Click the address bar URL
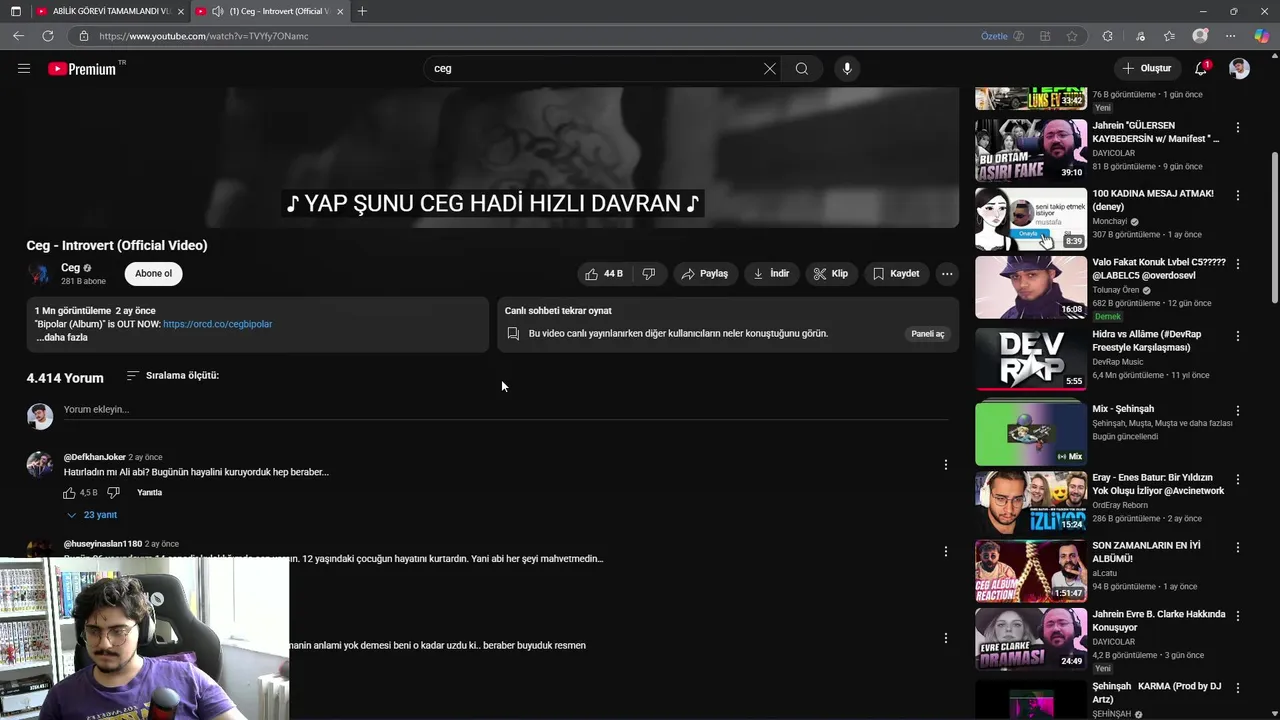The width and height of the screenshot is (1280, 720). pos(204,36)
